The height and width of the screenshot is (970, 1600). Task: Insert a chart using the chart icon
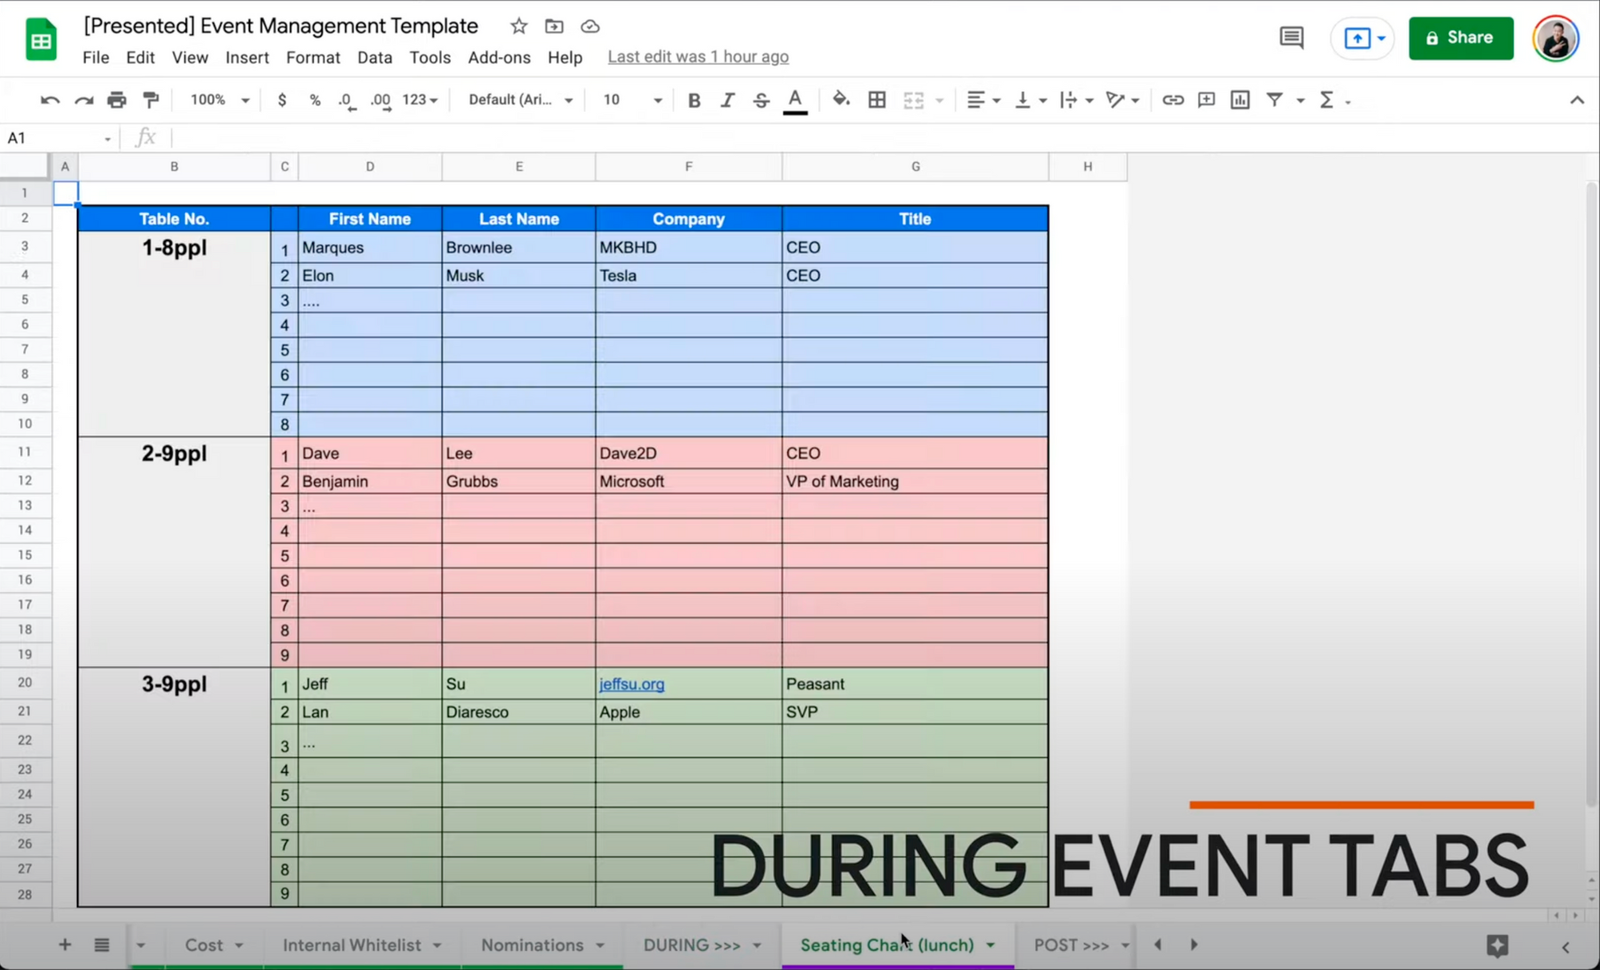(x=1239, y=100)
